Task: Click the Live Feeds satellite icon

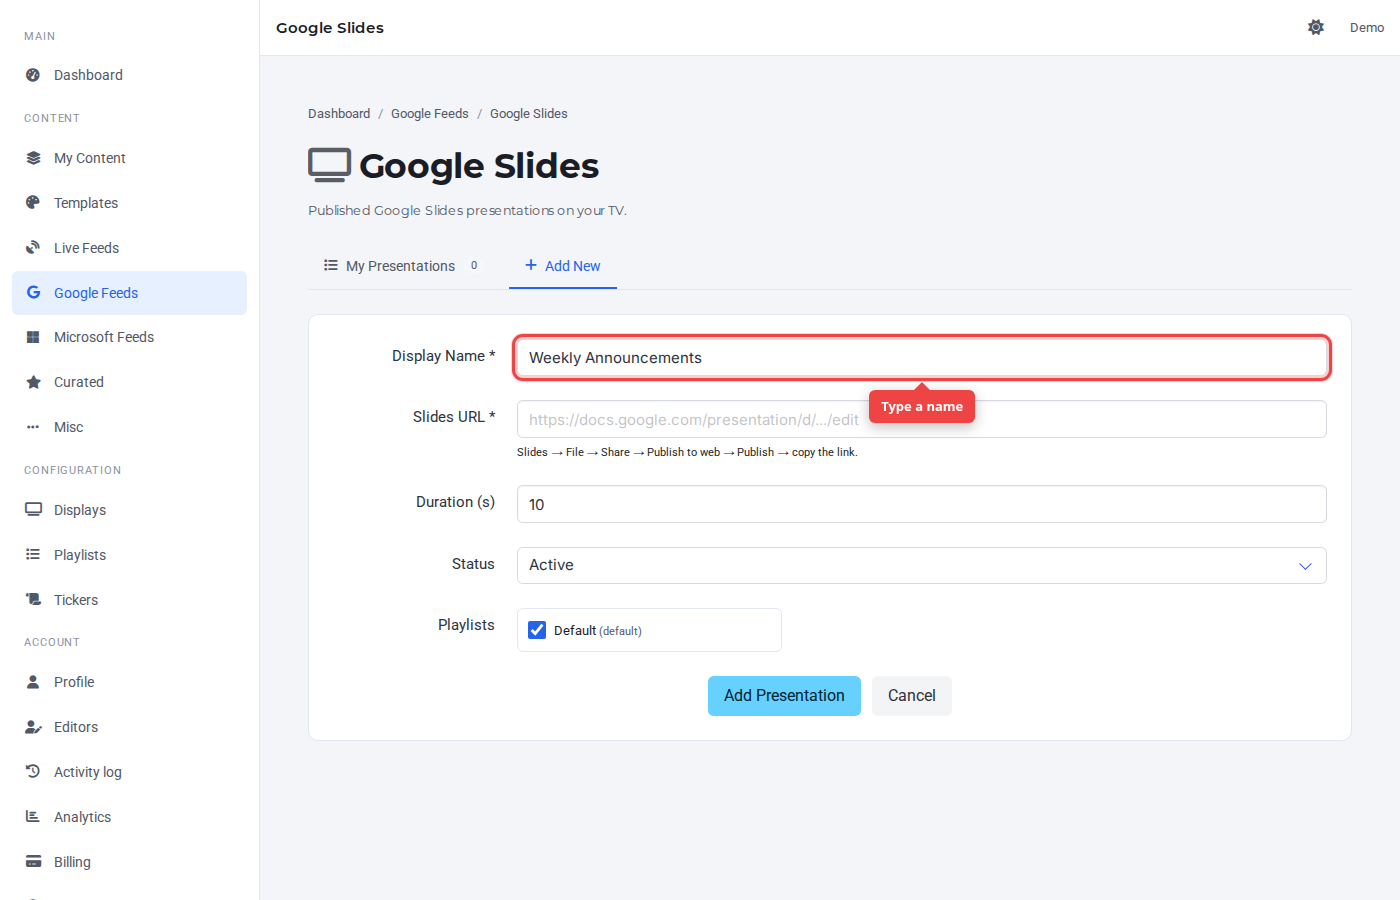Action: (33, 248)
